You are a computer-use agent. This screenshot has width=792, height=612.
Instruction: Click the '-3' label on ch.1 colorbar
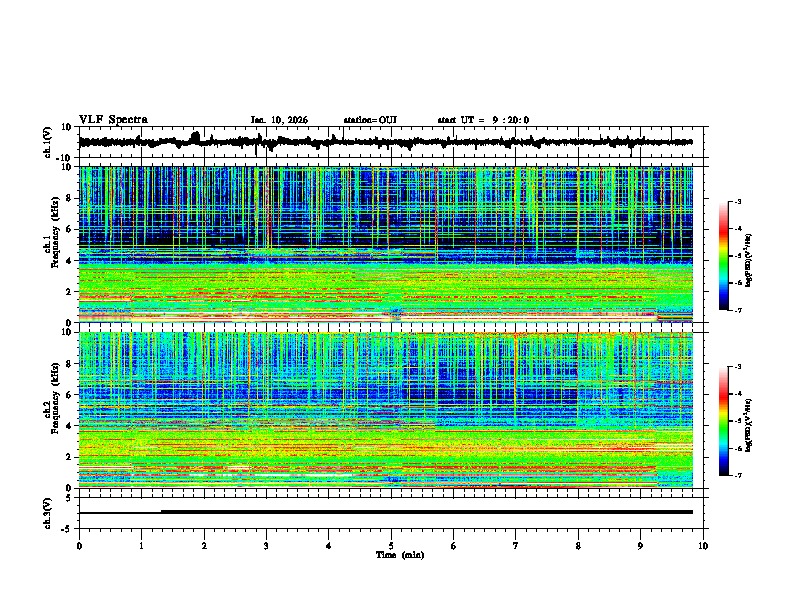[737, 201]
